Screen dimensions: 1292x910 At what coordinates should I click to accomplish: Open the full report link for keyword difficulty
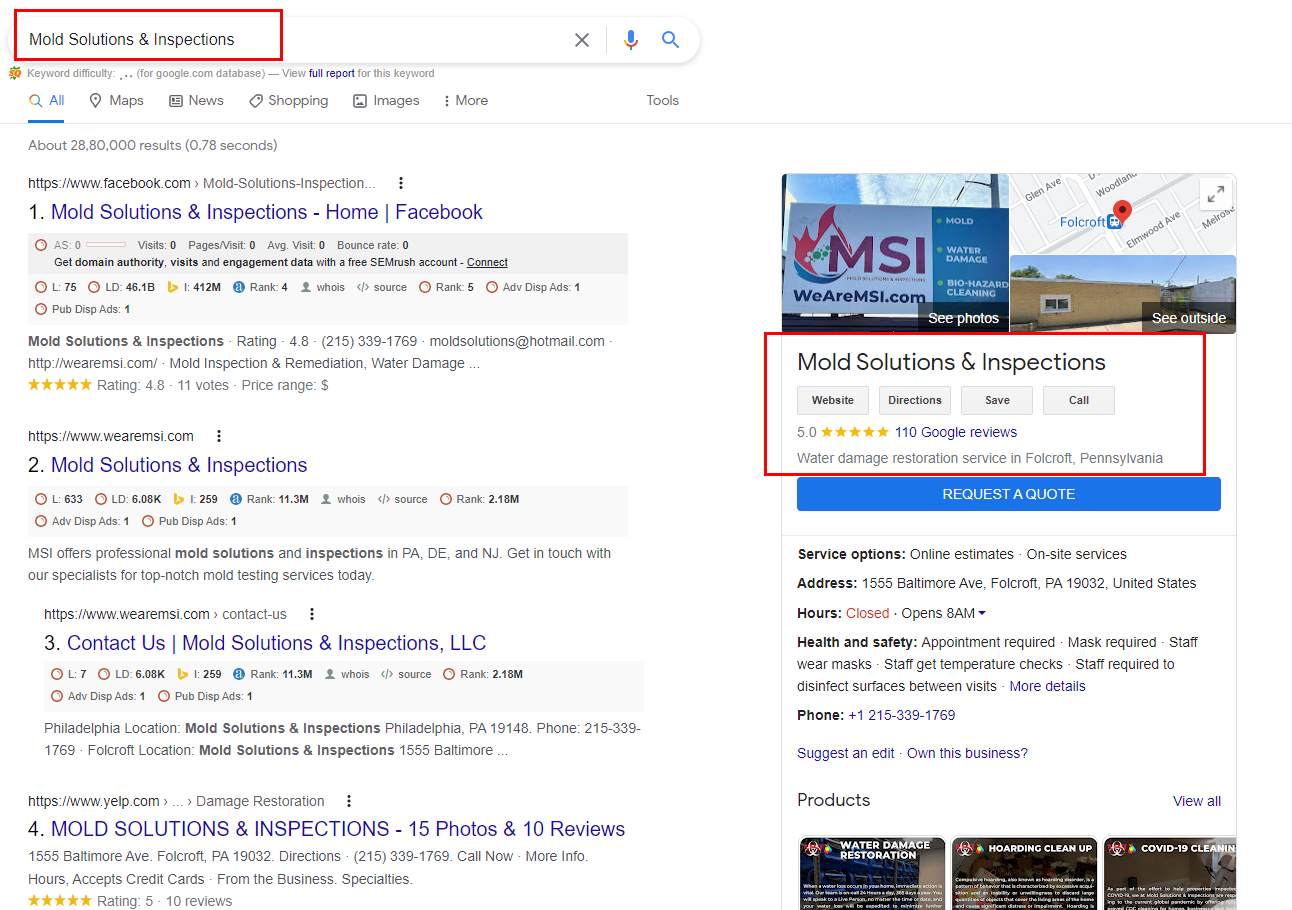click(332, 73)
